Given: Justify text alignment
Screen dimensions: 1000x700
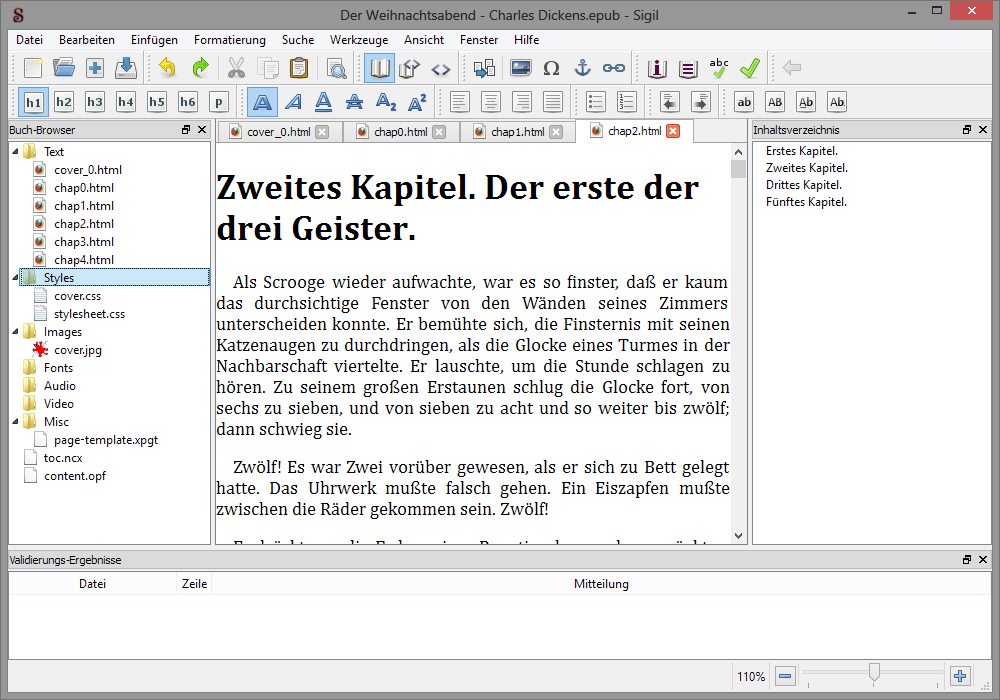Looking at the screenshot, I should point(553,102).
